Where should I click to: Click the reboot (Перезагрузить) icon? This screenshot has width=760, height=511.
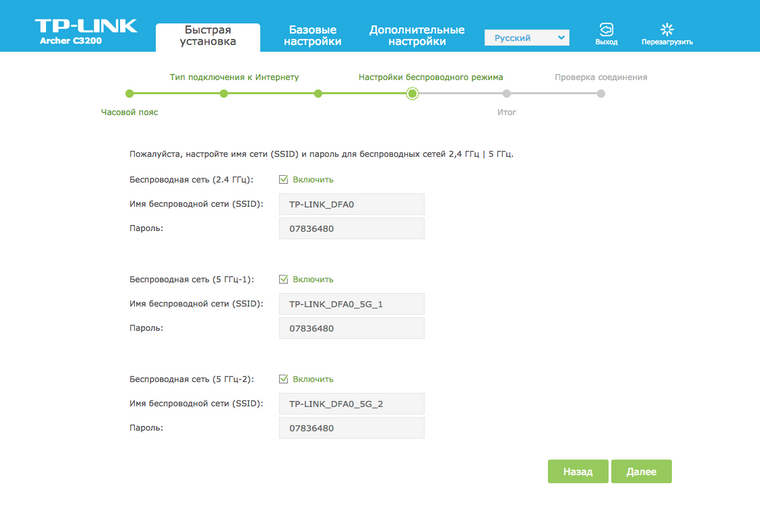coord(667,29)
